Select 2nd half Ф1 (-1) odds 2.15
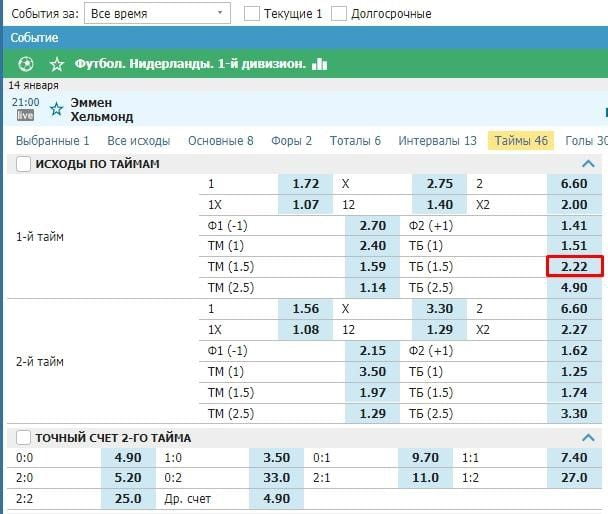This screenshot has width=608, height=514. click(x=372, y=350)
